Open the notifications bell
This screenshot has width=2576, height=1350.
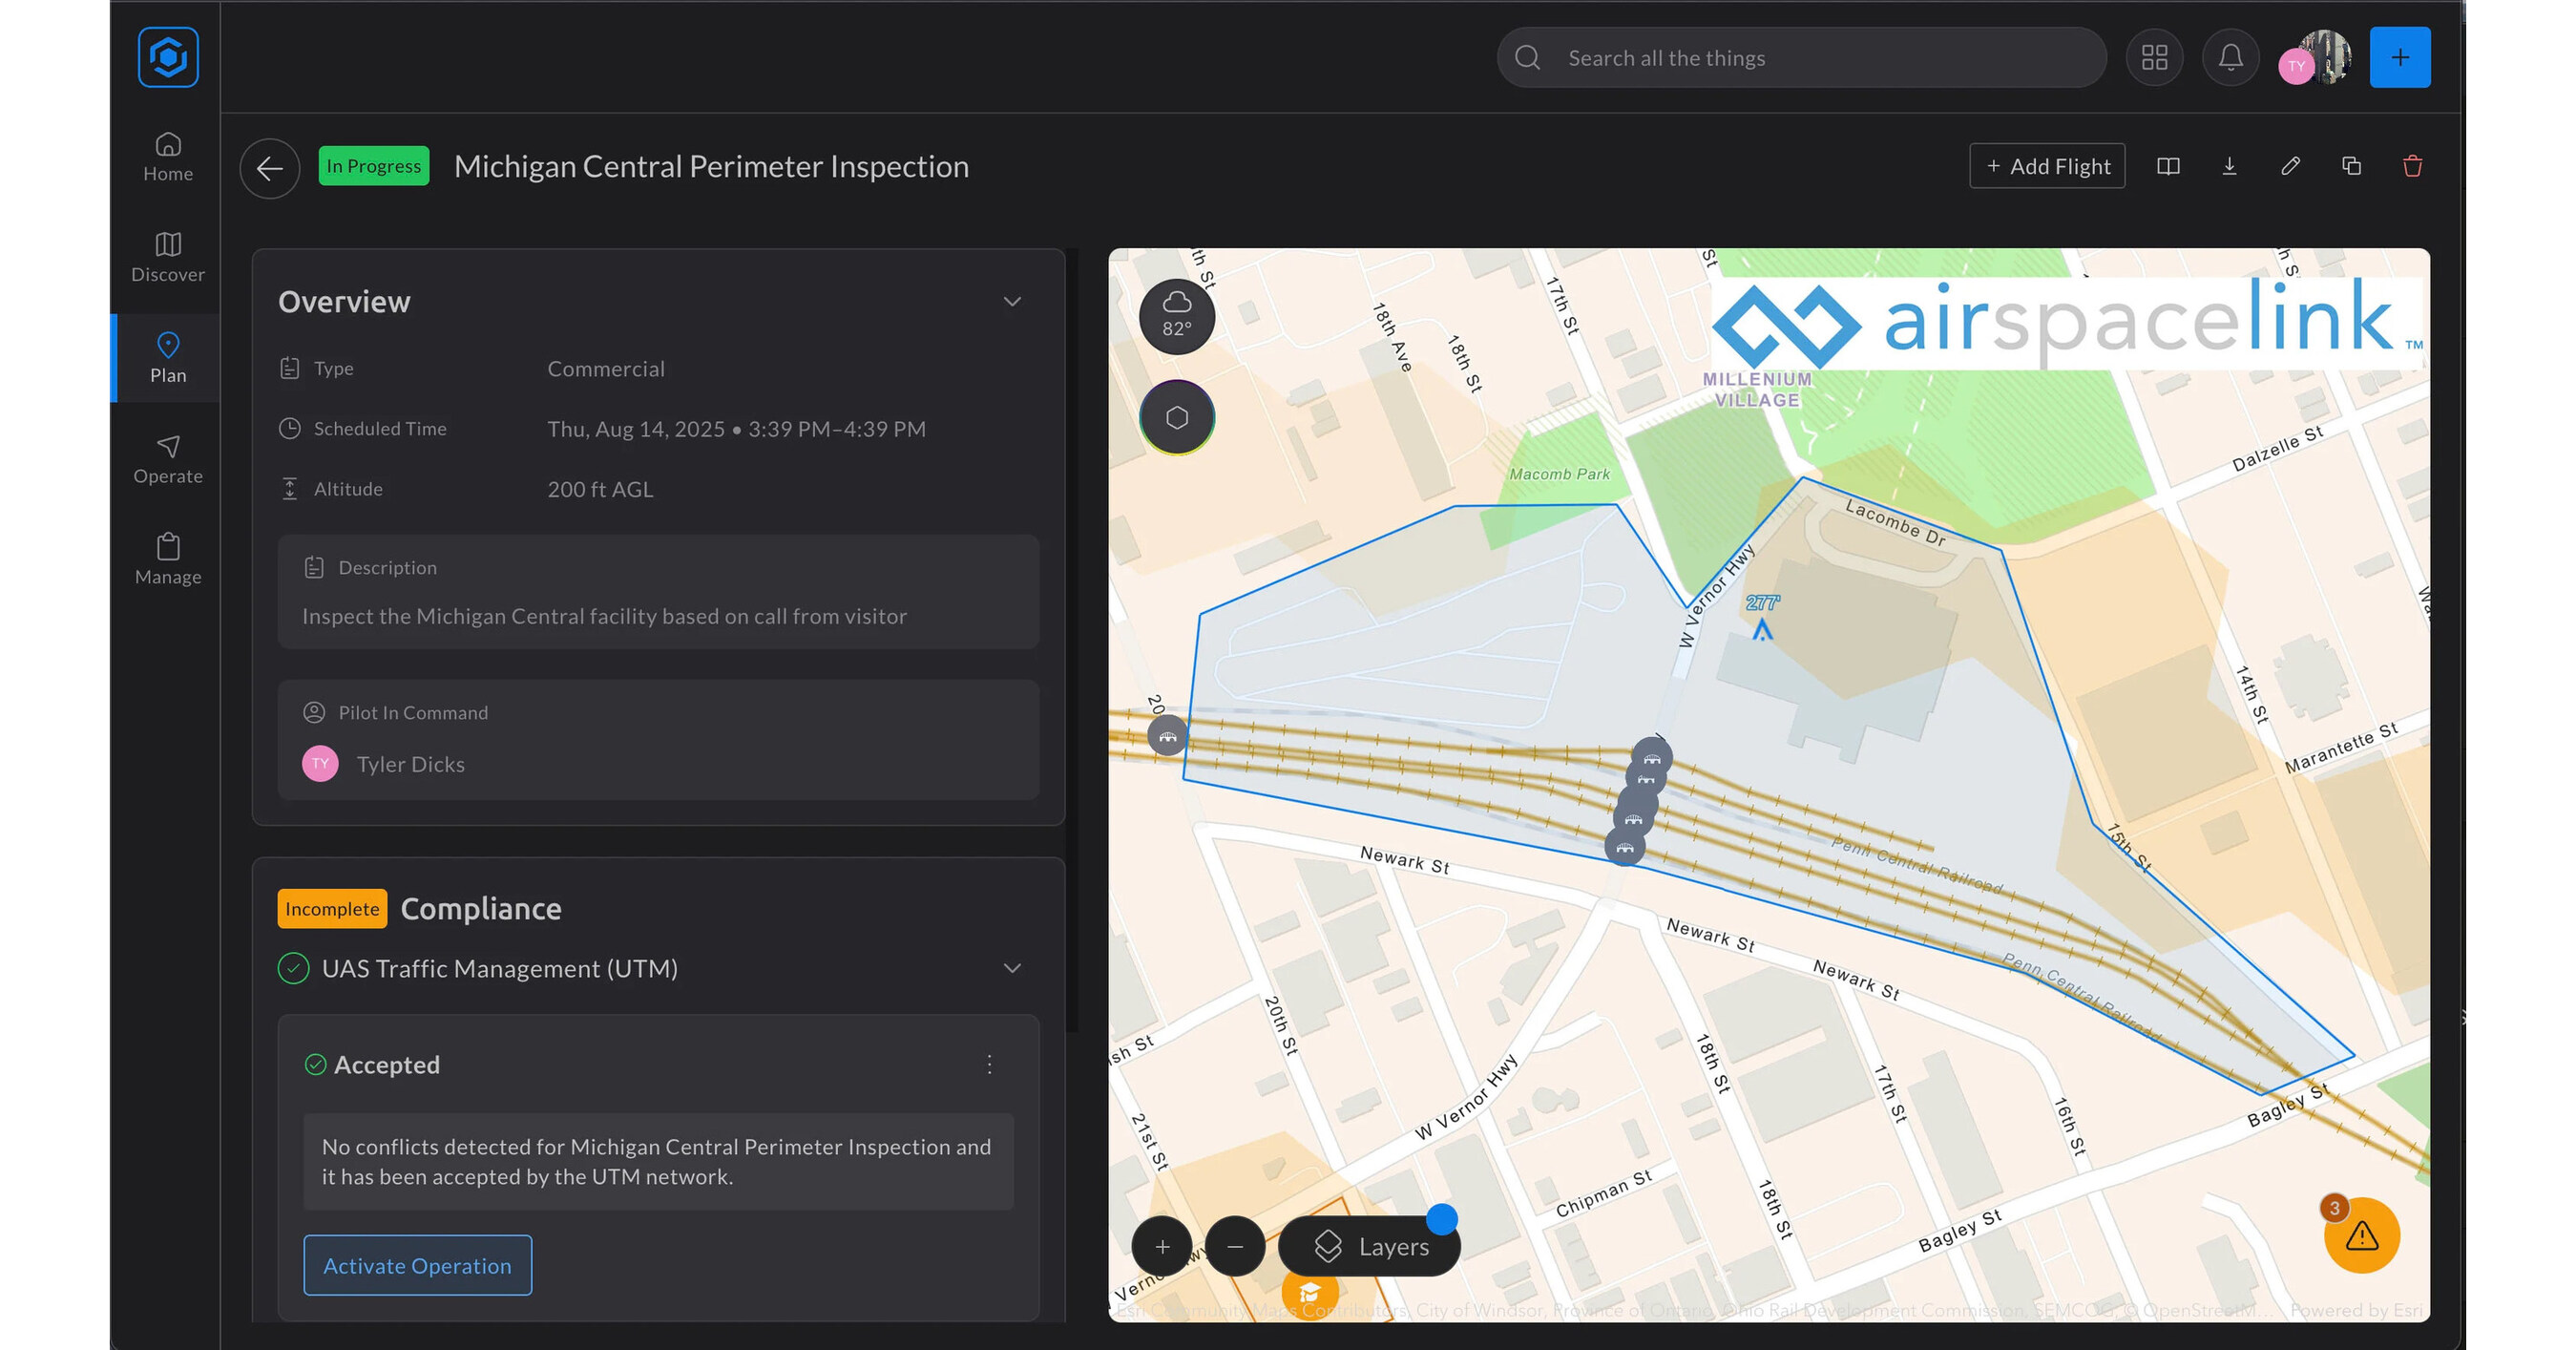tap(2230, 58)
